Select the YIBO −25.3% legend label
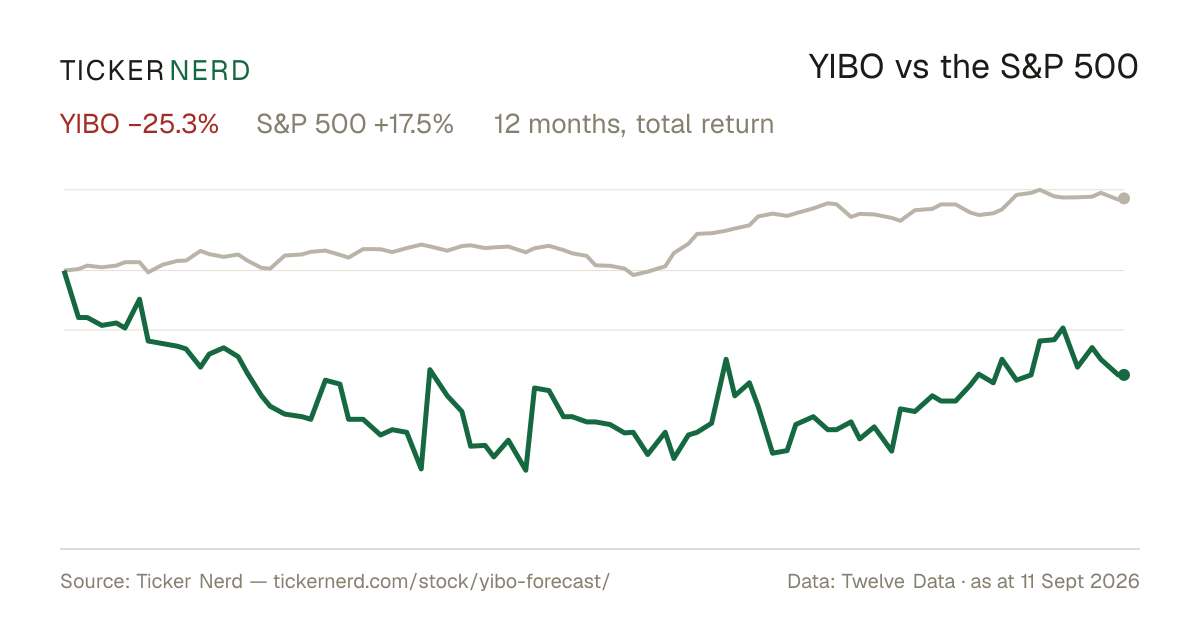 click(x=139, y=124)
